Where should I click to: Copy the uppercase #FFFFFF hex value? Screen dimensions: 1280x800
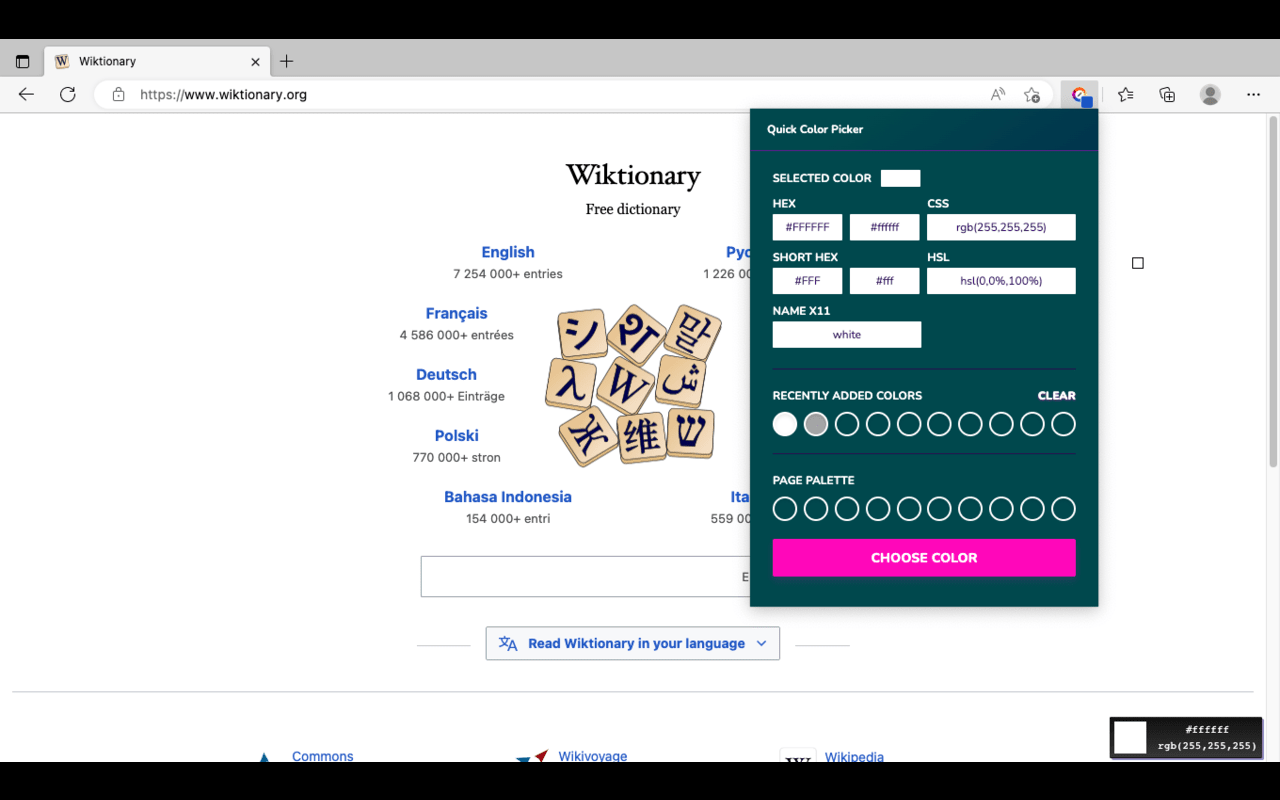pyautogui.click(x=807, y=227)
